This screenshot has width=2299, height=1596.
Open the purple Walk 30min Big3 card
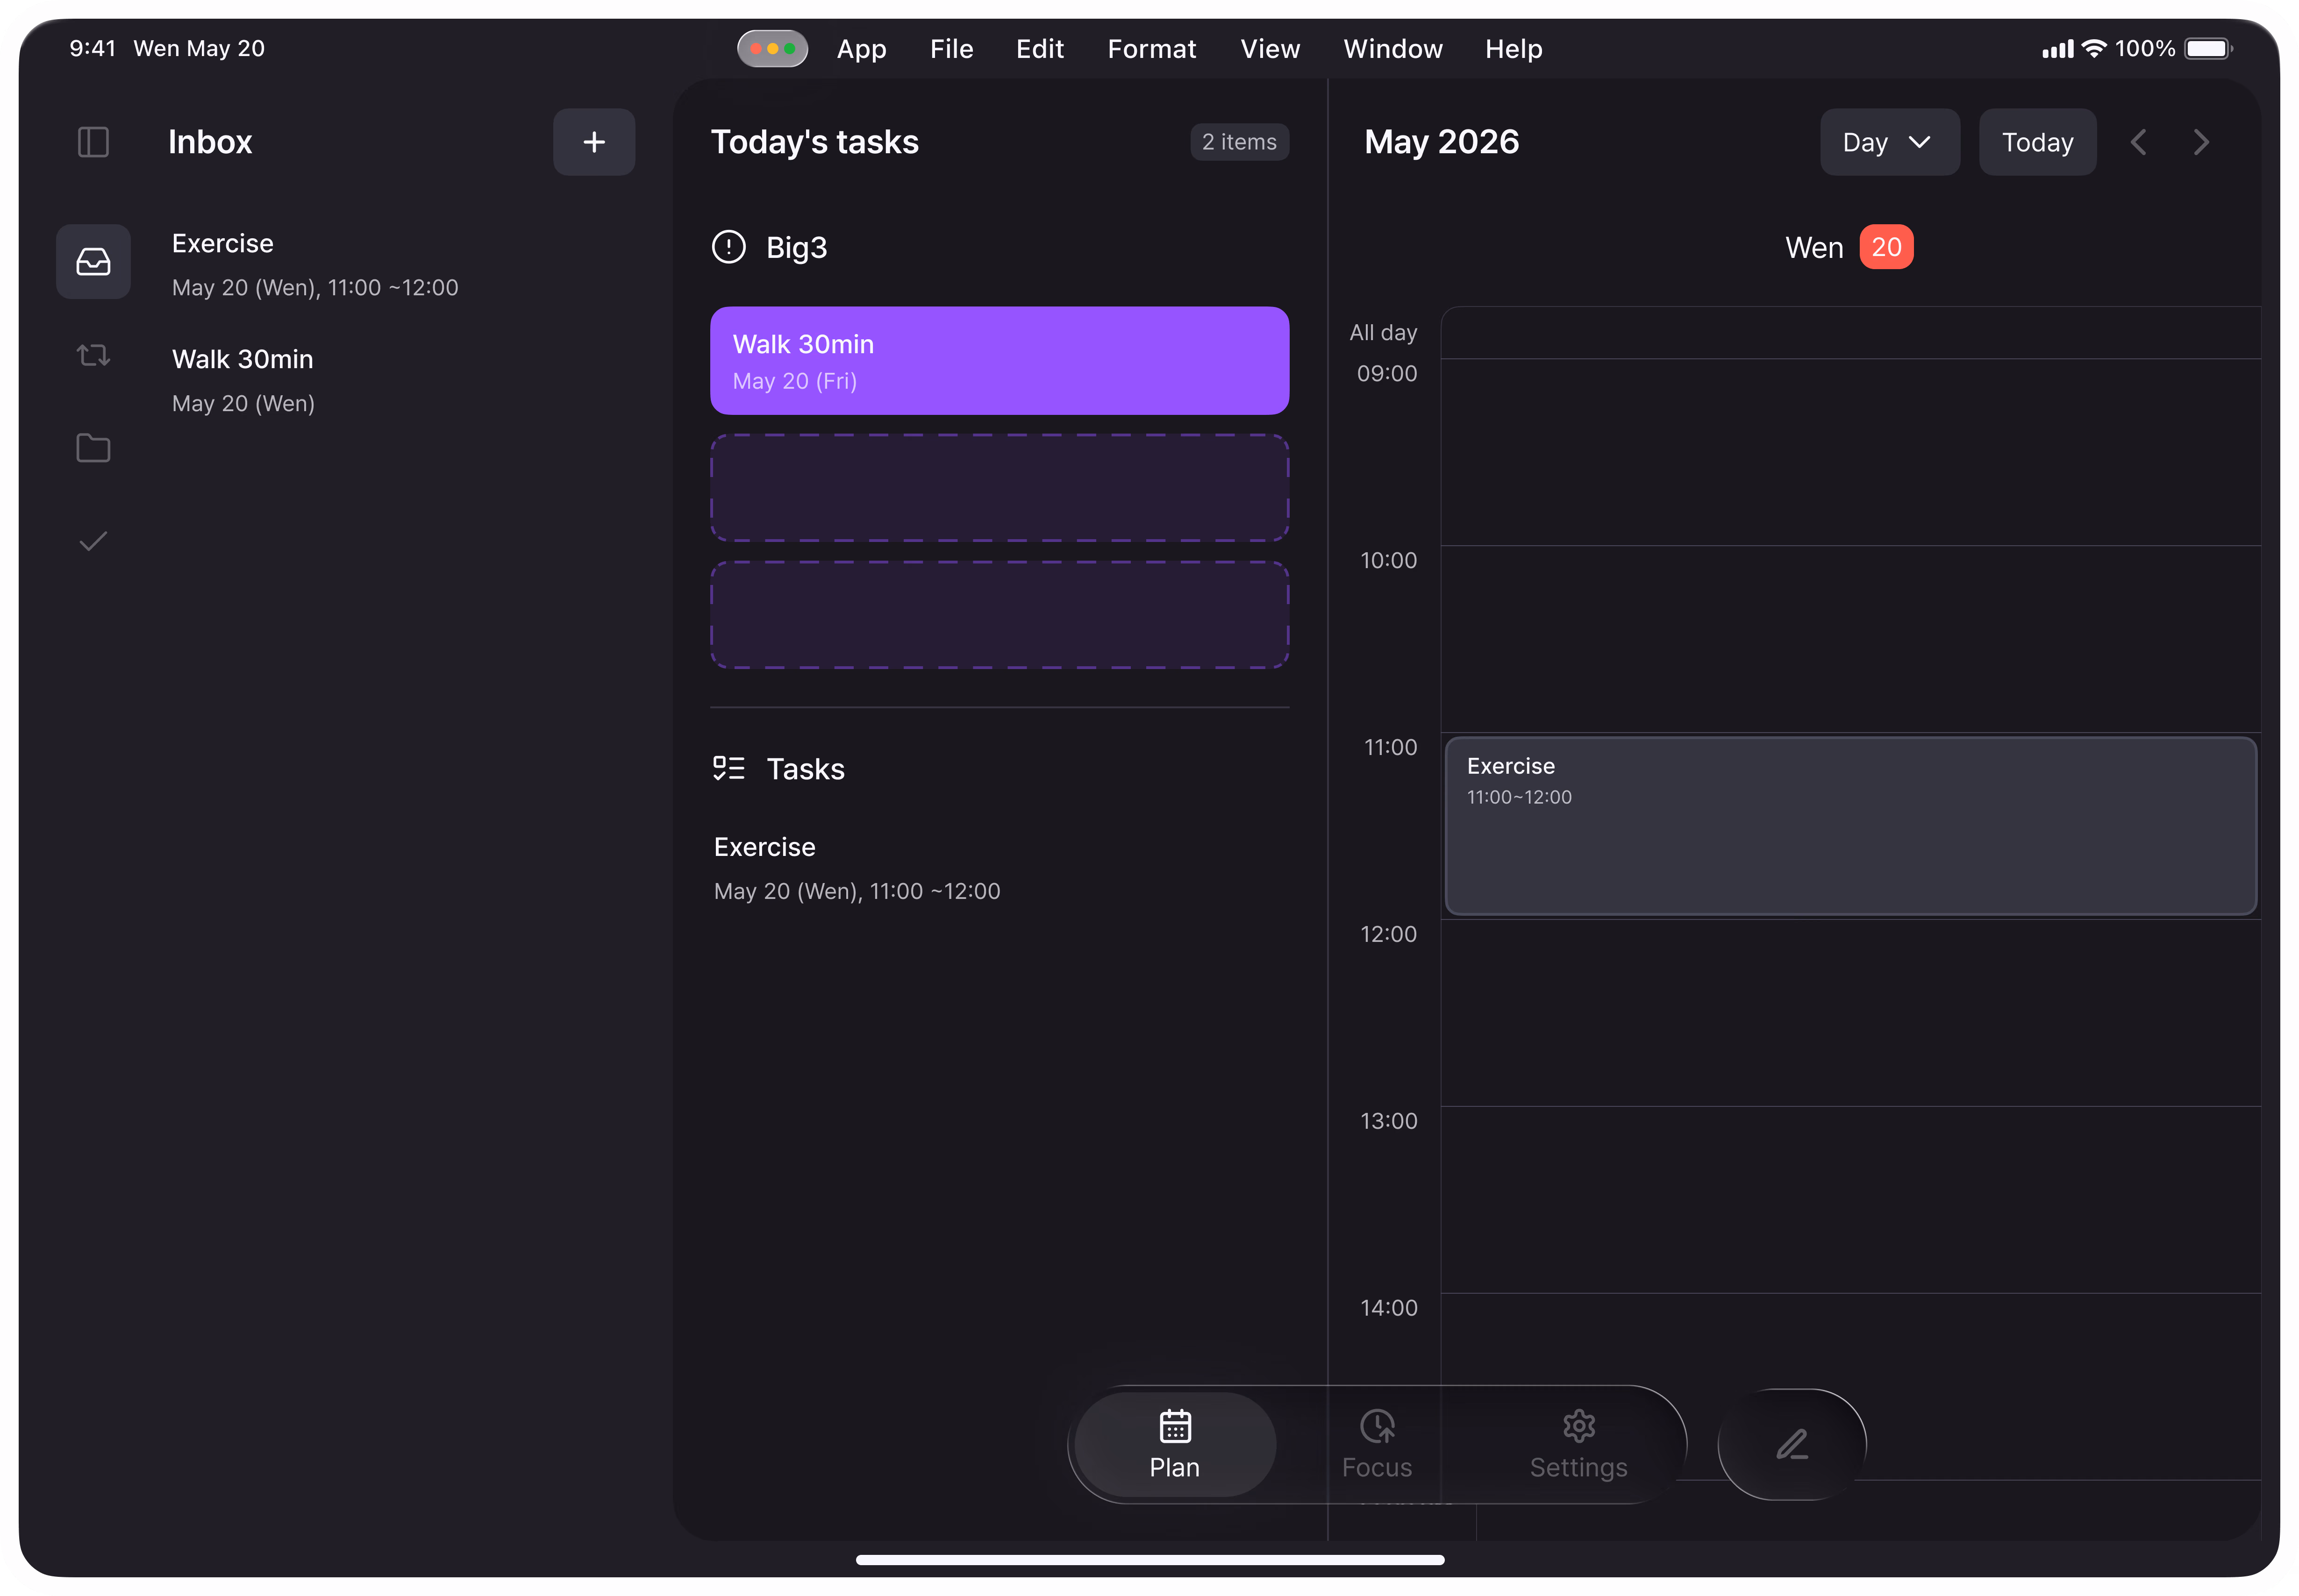(x=999, y=361)
